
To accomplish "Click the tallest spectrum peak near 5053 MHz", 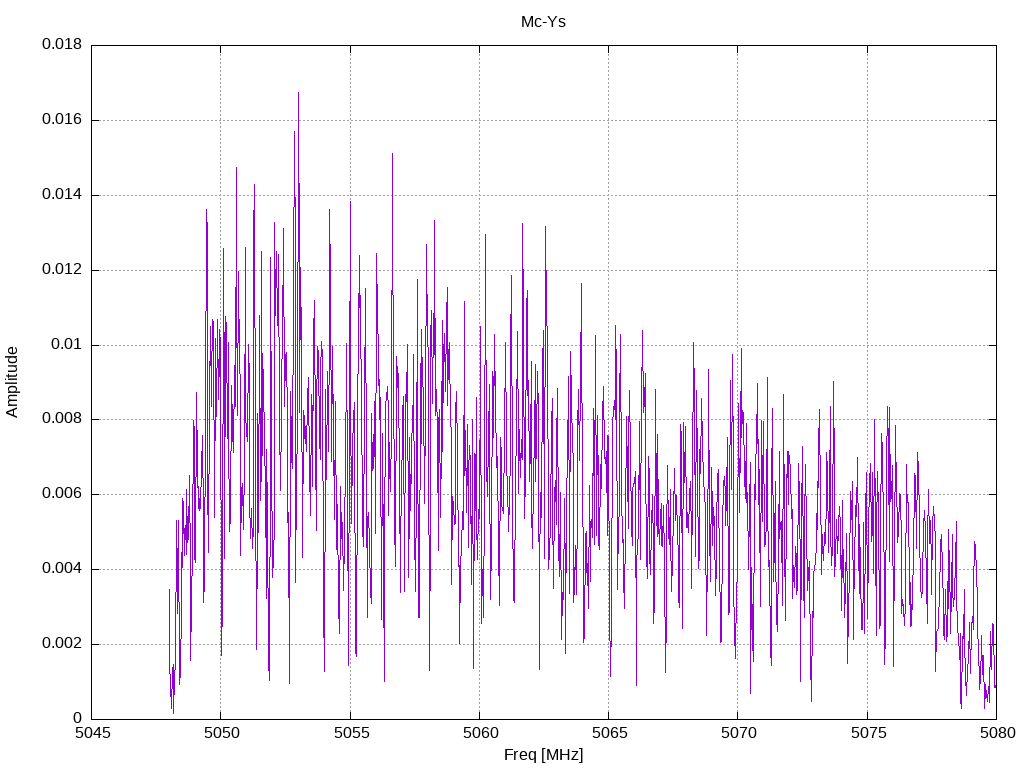I will click(298, 95).
